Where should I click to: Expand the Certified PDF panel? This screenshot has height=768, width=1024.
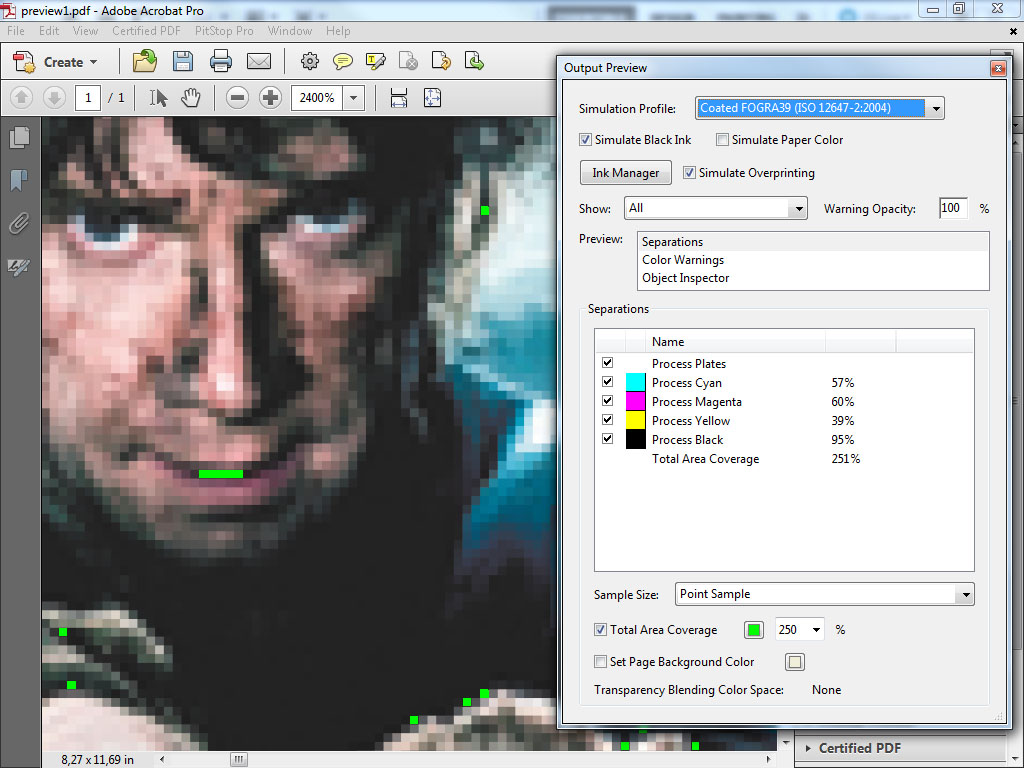tap(808, 748)
